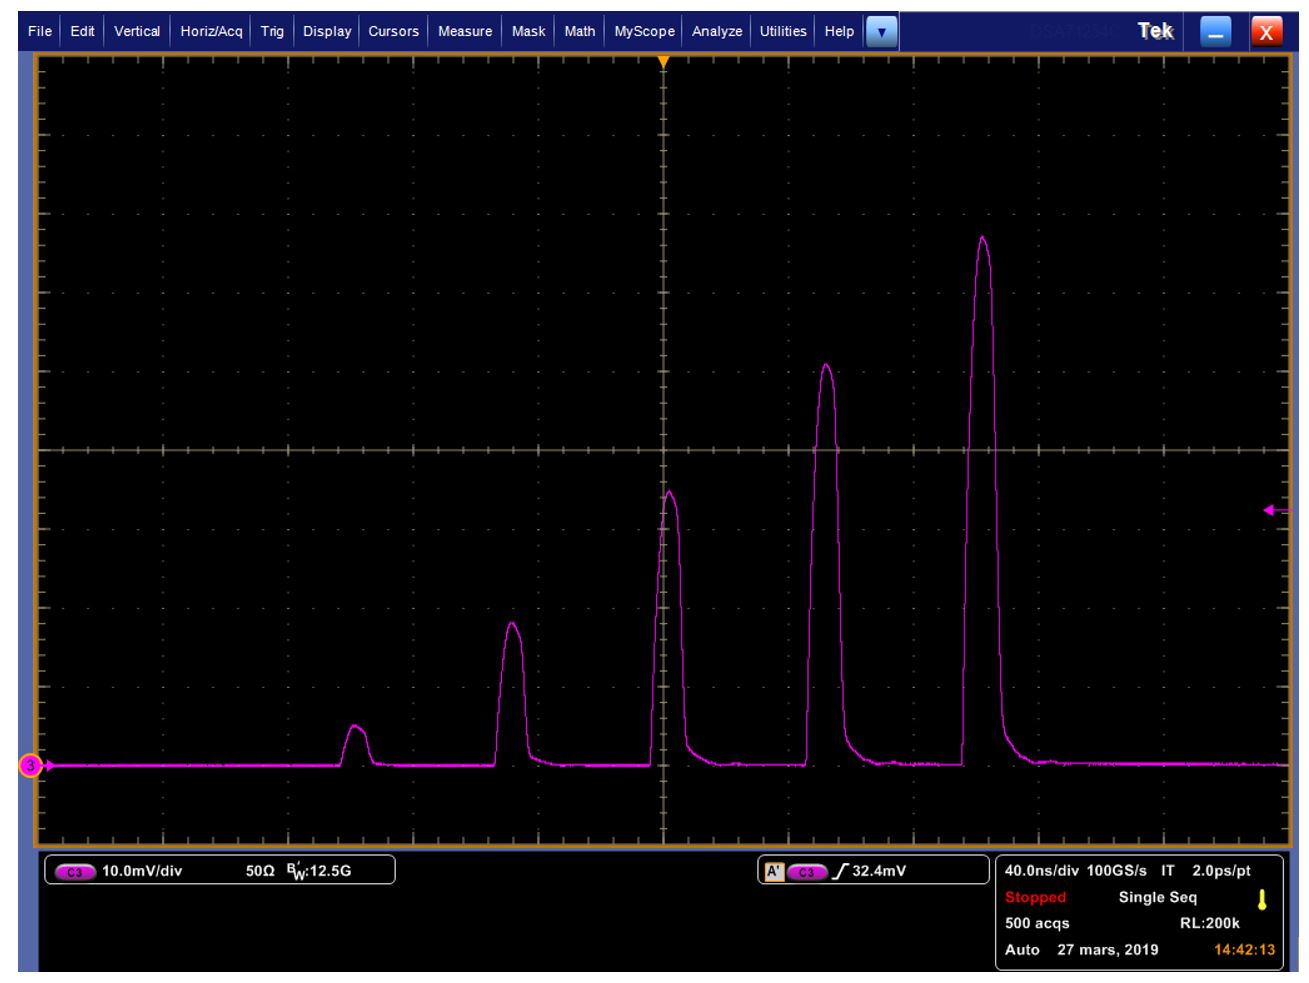
Task: Open the Measure menu
Action: pyautogui.click(x=465, y=31)
